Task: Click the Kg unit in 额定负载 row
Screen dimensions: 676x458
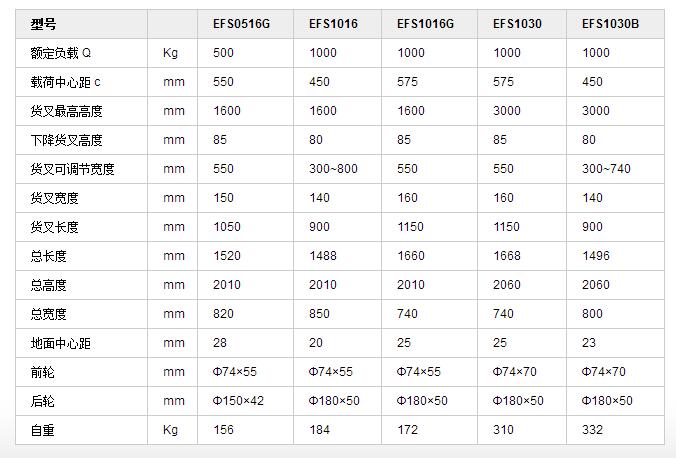Action: click(170, 53)
